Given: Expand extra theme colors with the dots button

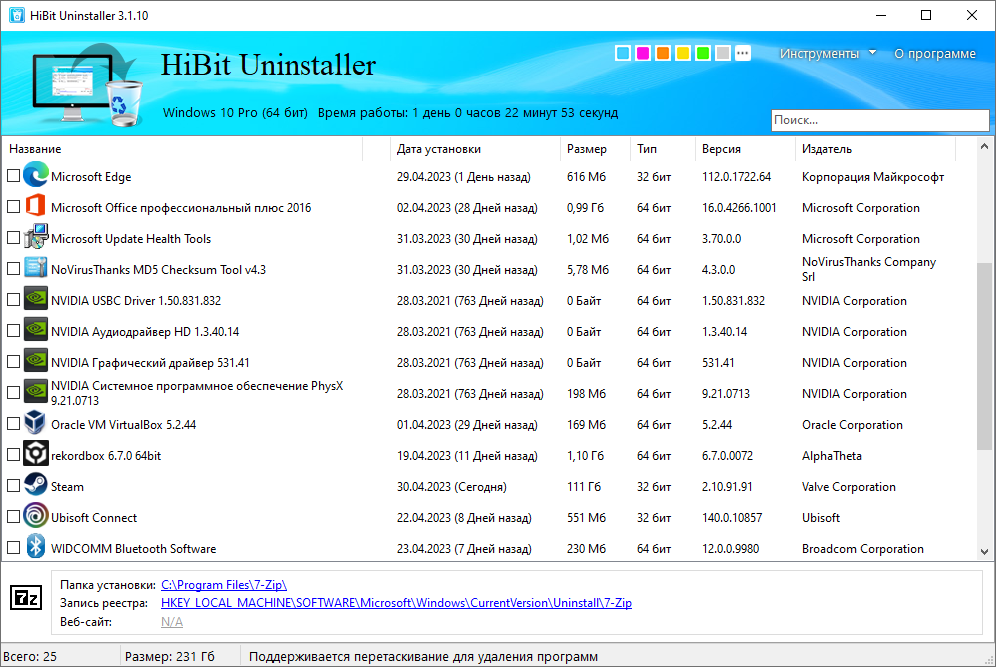Looking at the screenshot, I should 743,53.
